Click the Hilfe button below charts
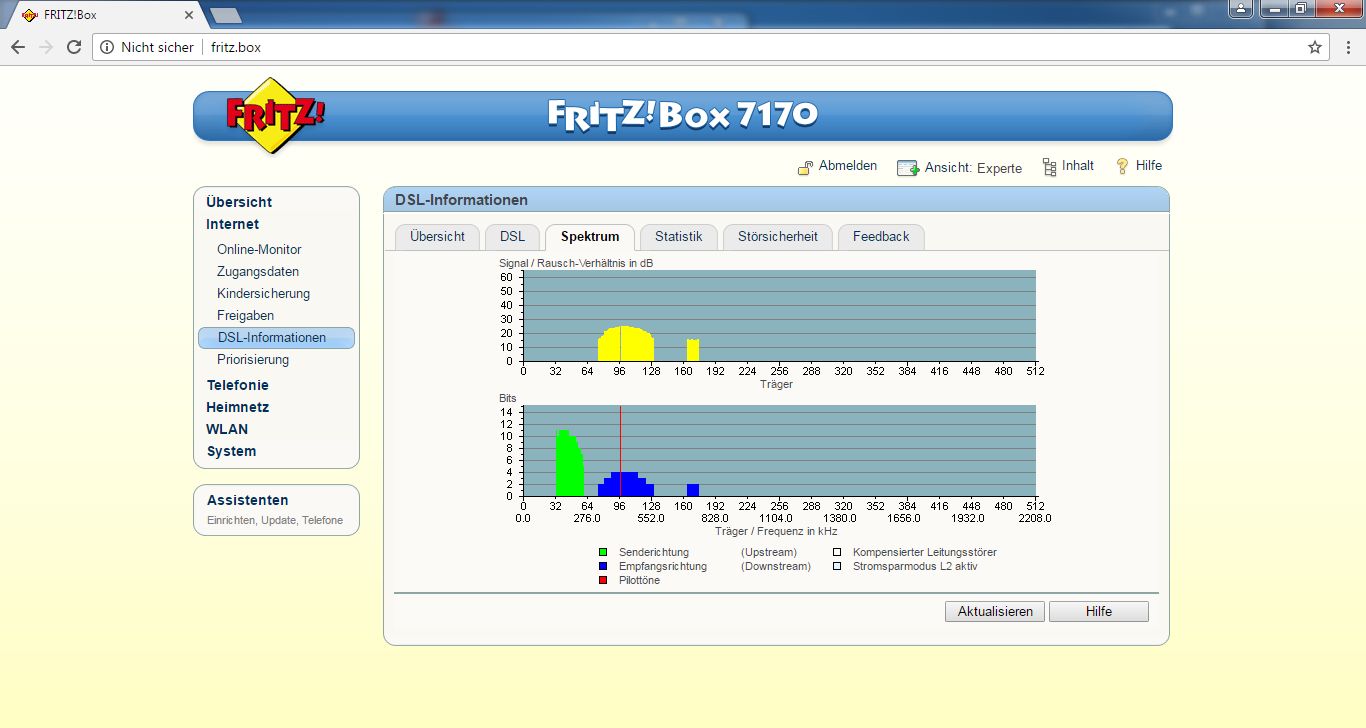Image resolution: width=1366 pixels, height=728 pixels. click(x=1099, y=611)
